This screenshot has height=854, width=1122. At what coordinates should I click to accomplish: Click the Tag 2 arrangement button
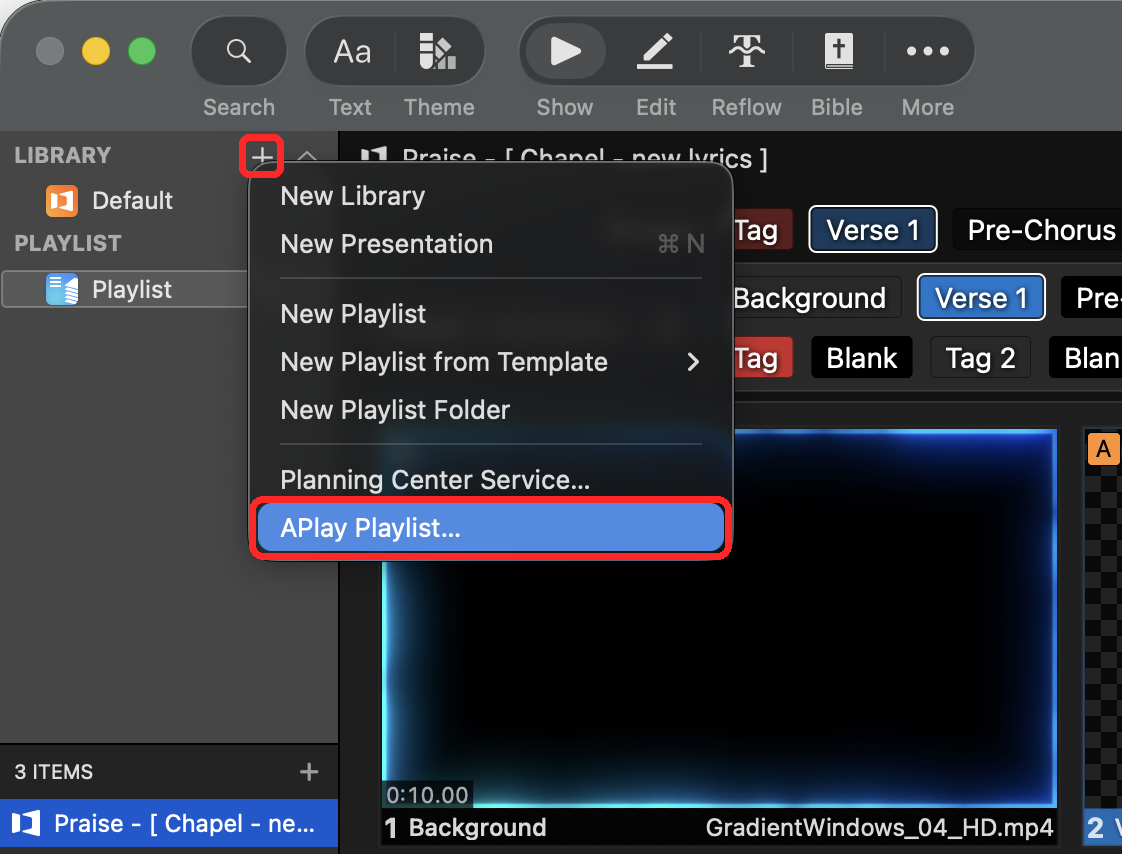(980, 358)
